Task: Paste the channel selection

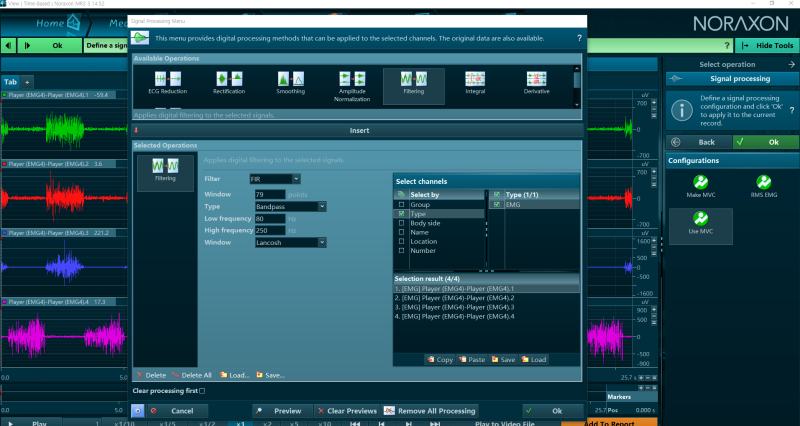Action: (472, 360)
